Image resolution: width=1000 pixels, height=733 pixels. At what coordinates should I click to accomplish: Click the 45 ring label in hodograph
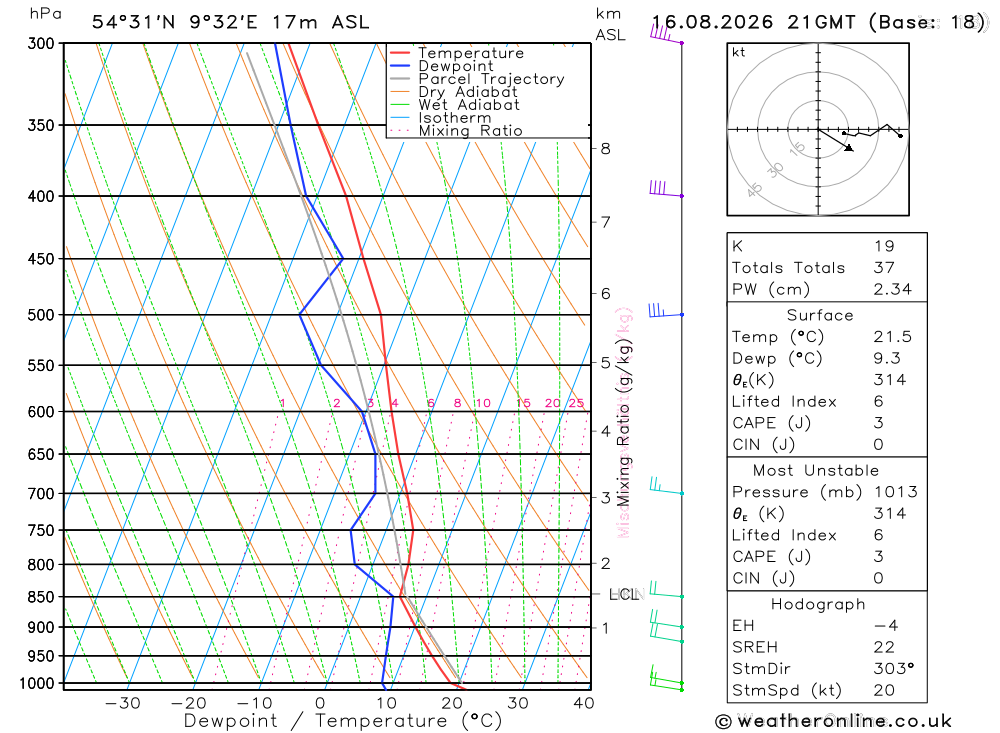point(754,190)
